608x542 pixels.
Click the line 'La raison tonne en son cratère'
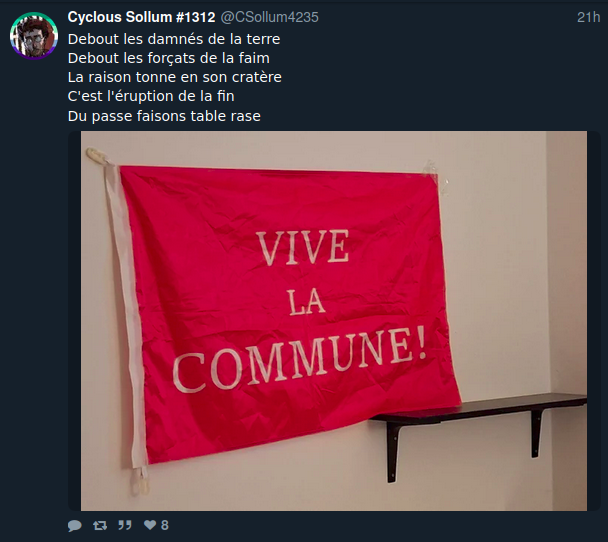pos(174,77)
